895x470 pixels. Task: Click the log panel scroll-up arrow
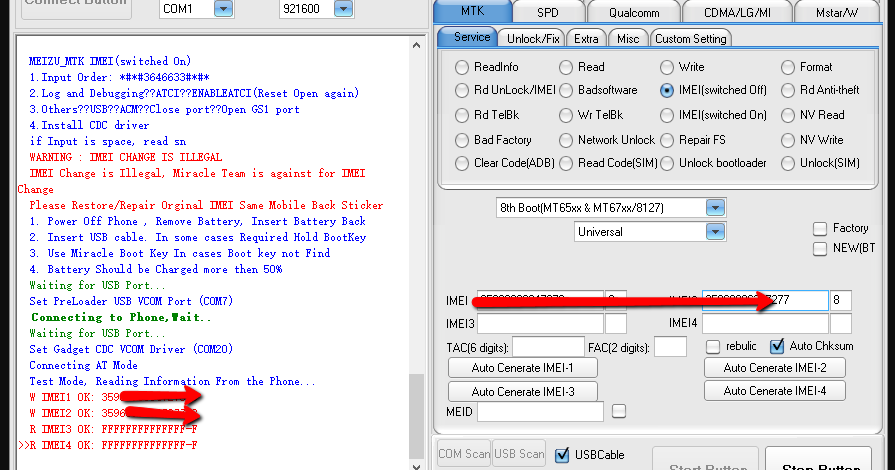[x=417, y=45]
